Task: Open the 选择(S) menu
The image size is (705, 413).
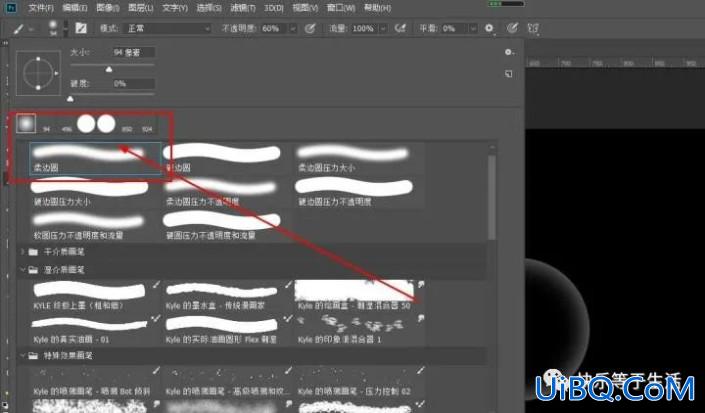Action: pos(209,8)
